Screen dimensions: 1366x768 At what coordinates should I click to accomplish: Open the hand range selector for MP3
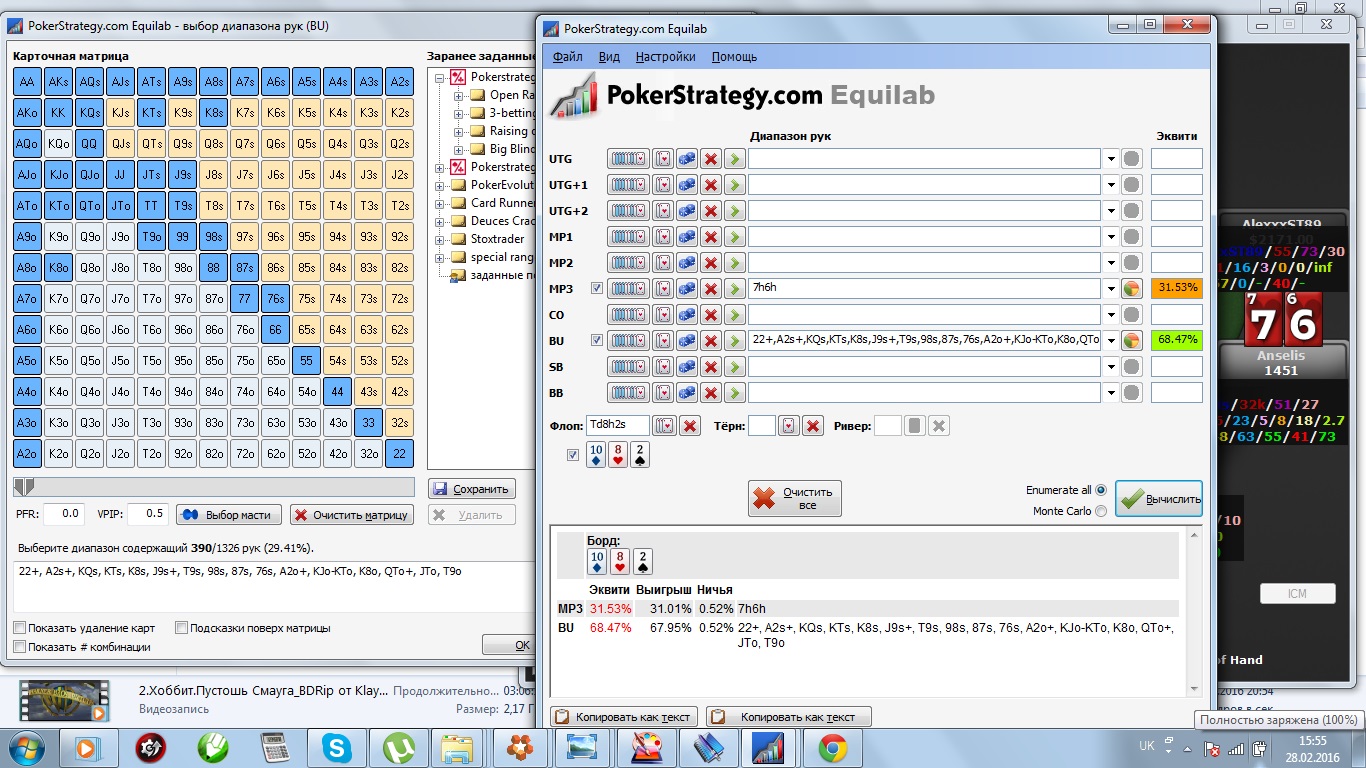click(x=628, y=289)
